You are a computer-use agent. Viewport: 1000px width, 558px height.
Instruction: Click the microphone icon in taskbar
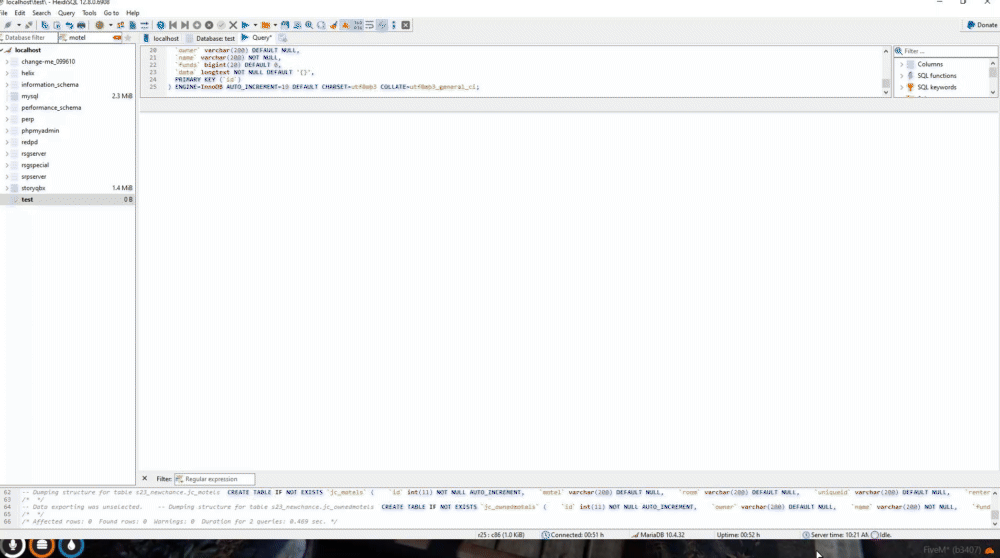click(12, 546)
